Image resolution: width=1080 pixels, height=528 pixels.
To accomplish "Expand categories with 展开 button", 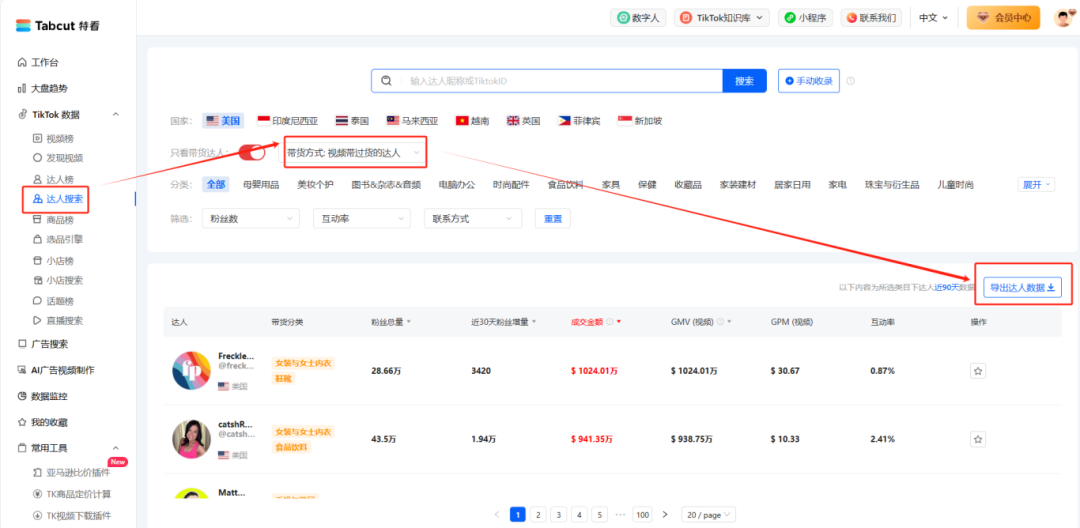I will point(1036,184).
